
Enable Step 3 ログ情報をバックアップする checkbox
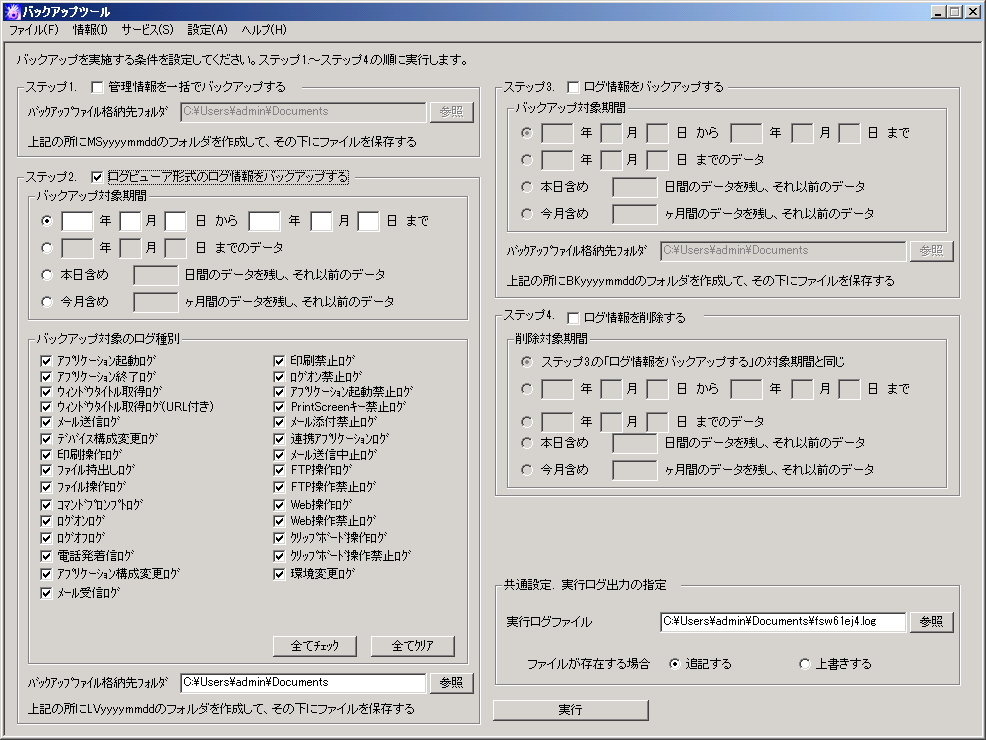pyautogui.click(x=574, y=87)
